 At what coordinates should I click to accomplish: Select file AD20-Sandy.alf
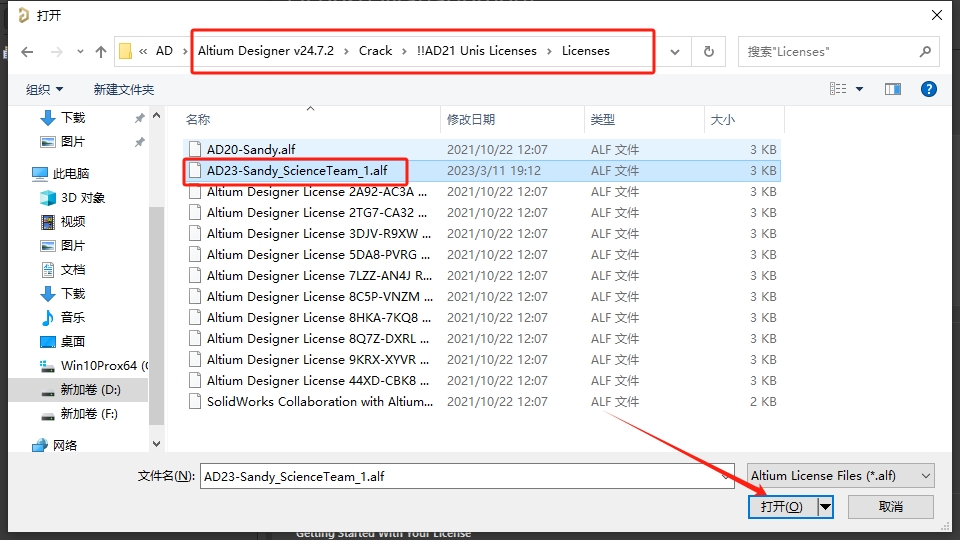point(481,149)
